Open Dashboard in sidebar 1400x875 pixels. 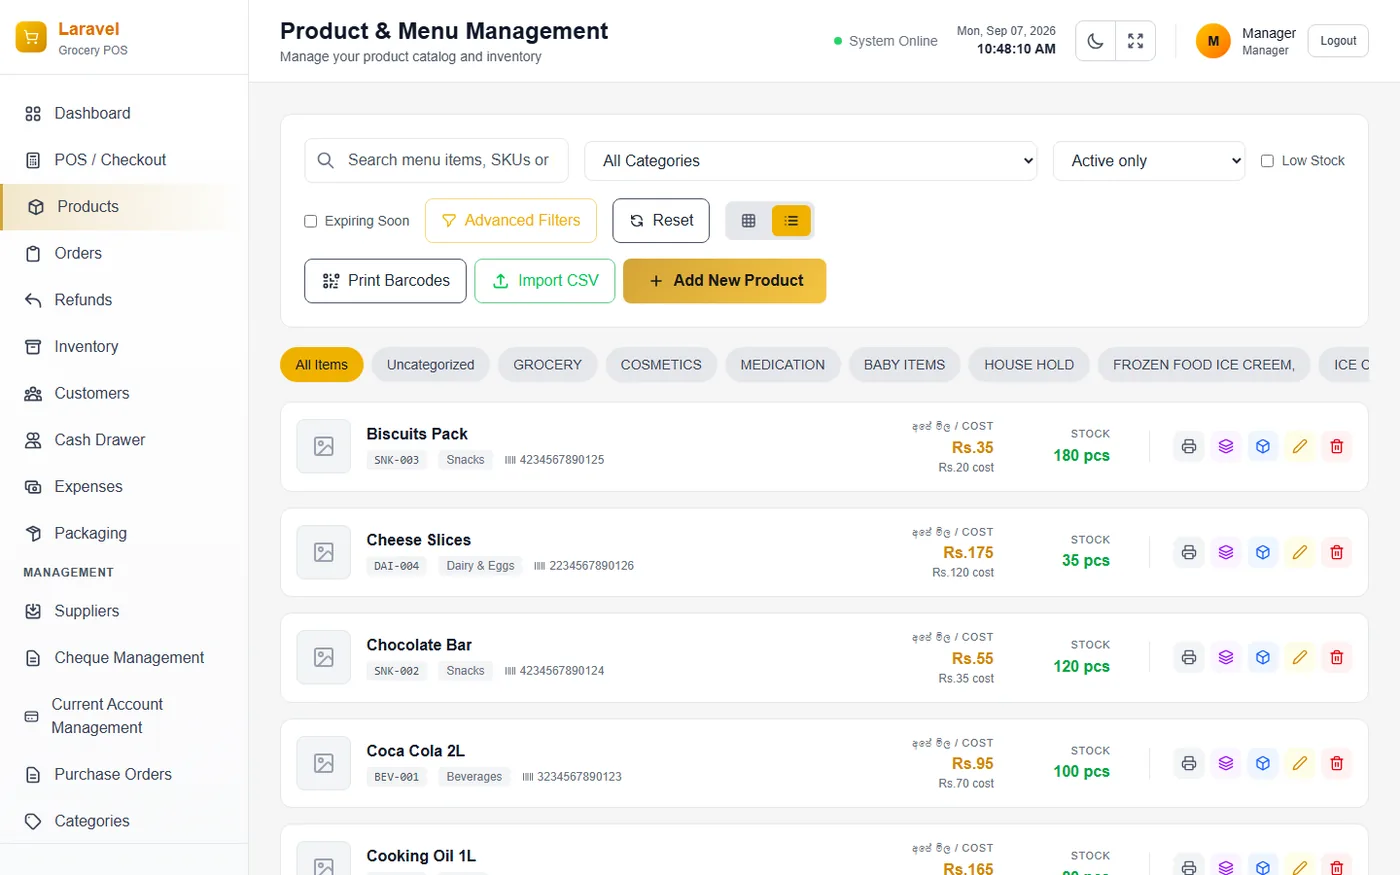coord(124,113)
